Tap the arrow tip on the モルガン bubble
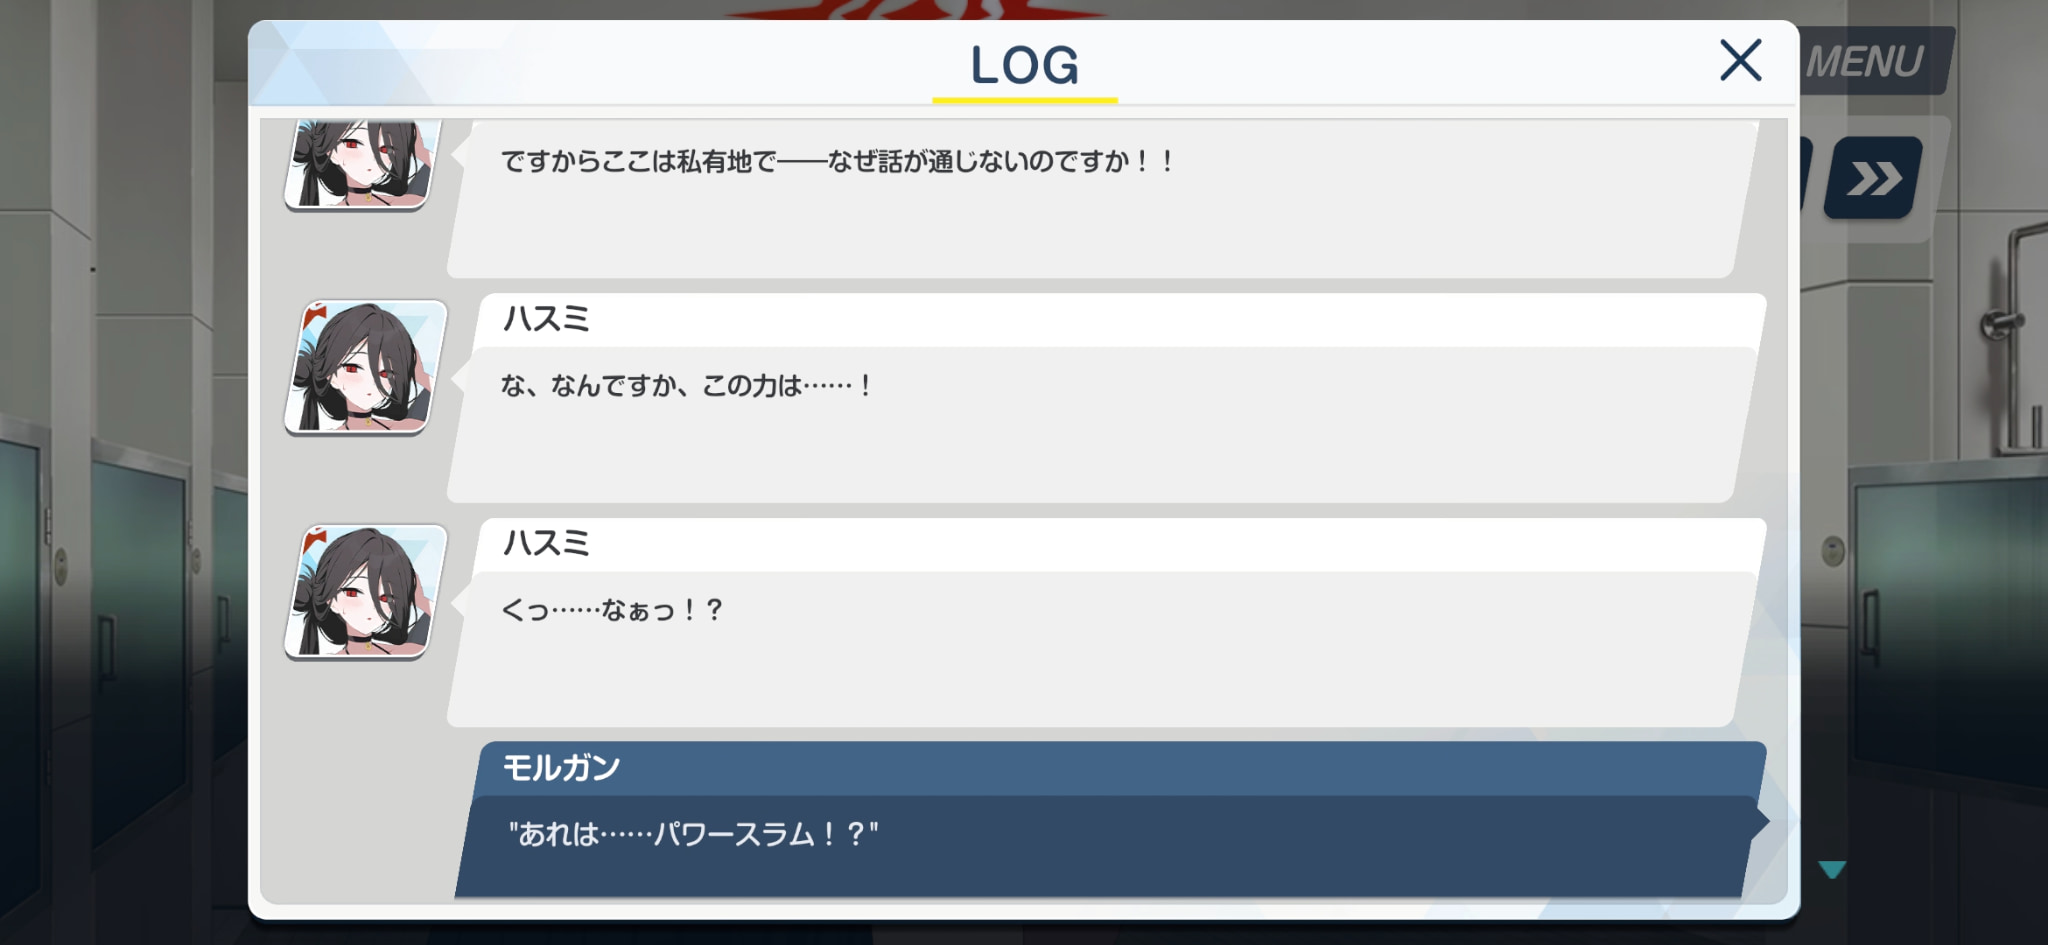Screen dimensions: 2048x945 point(1762,821)
